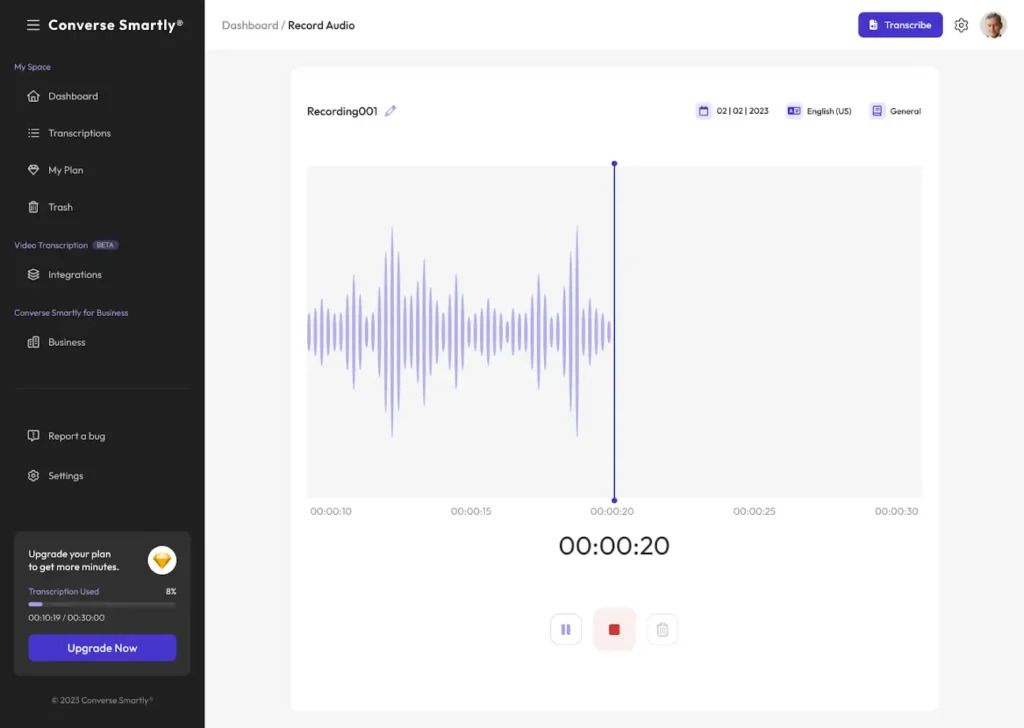Click the Integrations icon under Video Transcription
Viewport: 1024px width, 728px height.
33,274
